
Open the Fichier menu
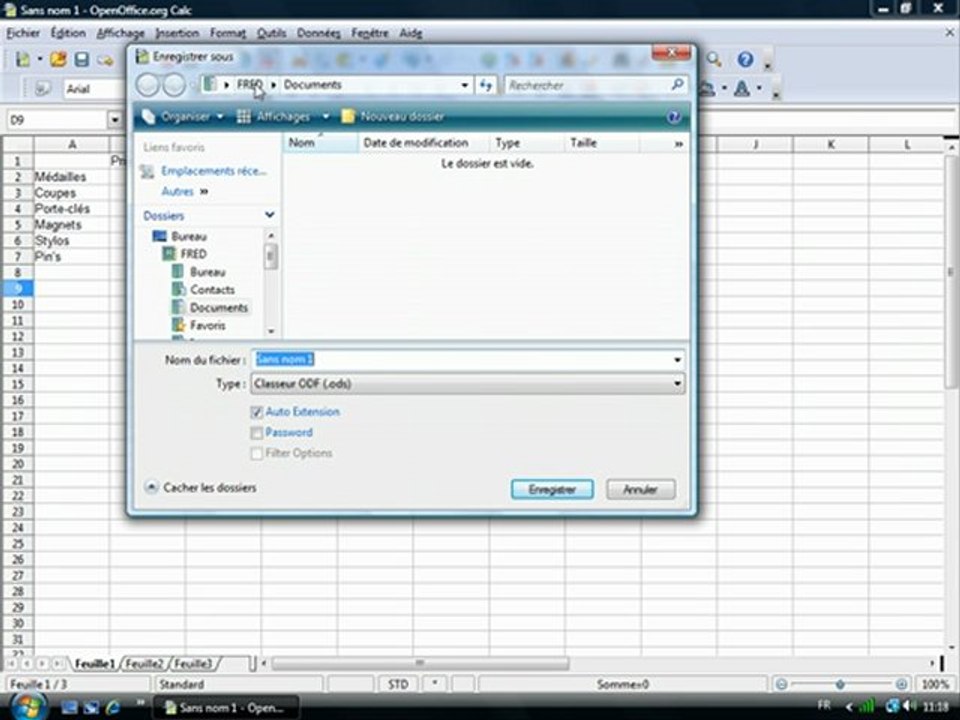point(23,33)
